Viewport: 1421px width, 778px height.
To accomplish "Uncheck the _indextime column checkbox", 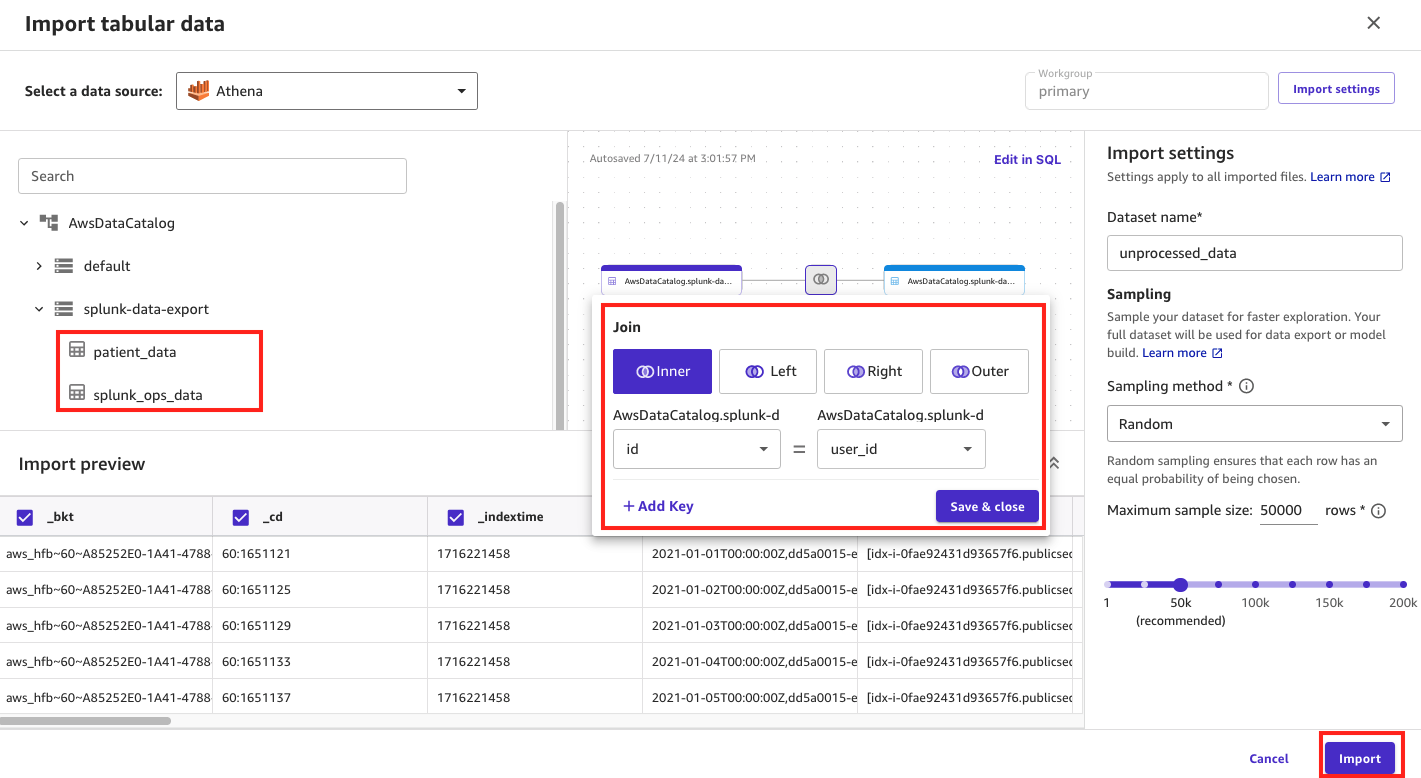I will [456, 516].
